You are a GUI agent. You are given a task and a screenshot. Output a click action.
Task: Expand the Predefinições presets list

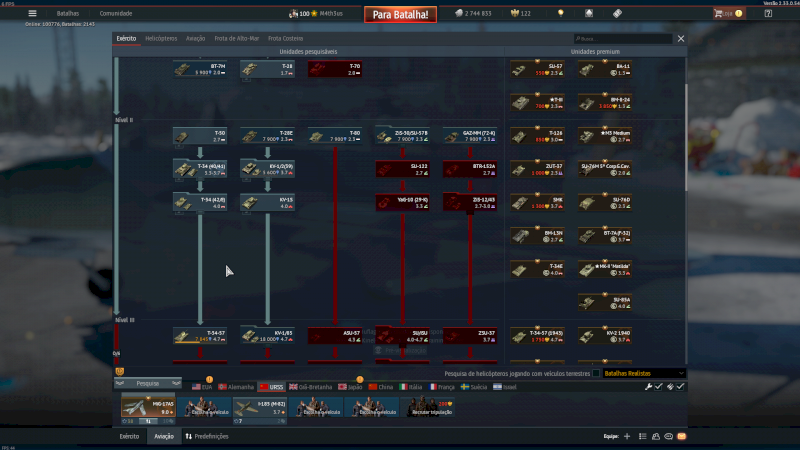(x=207, y=436)
